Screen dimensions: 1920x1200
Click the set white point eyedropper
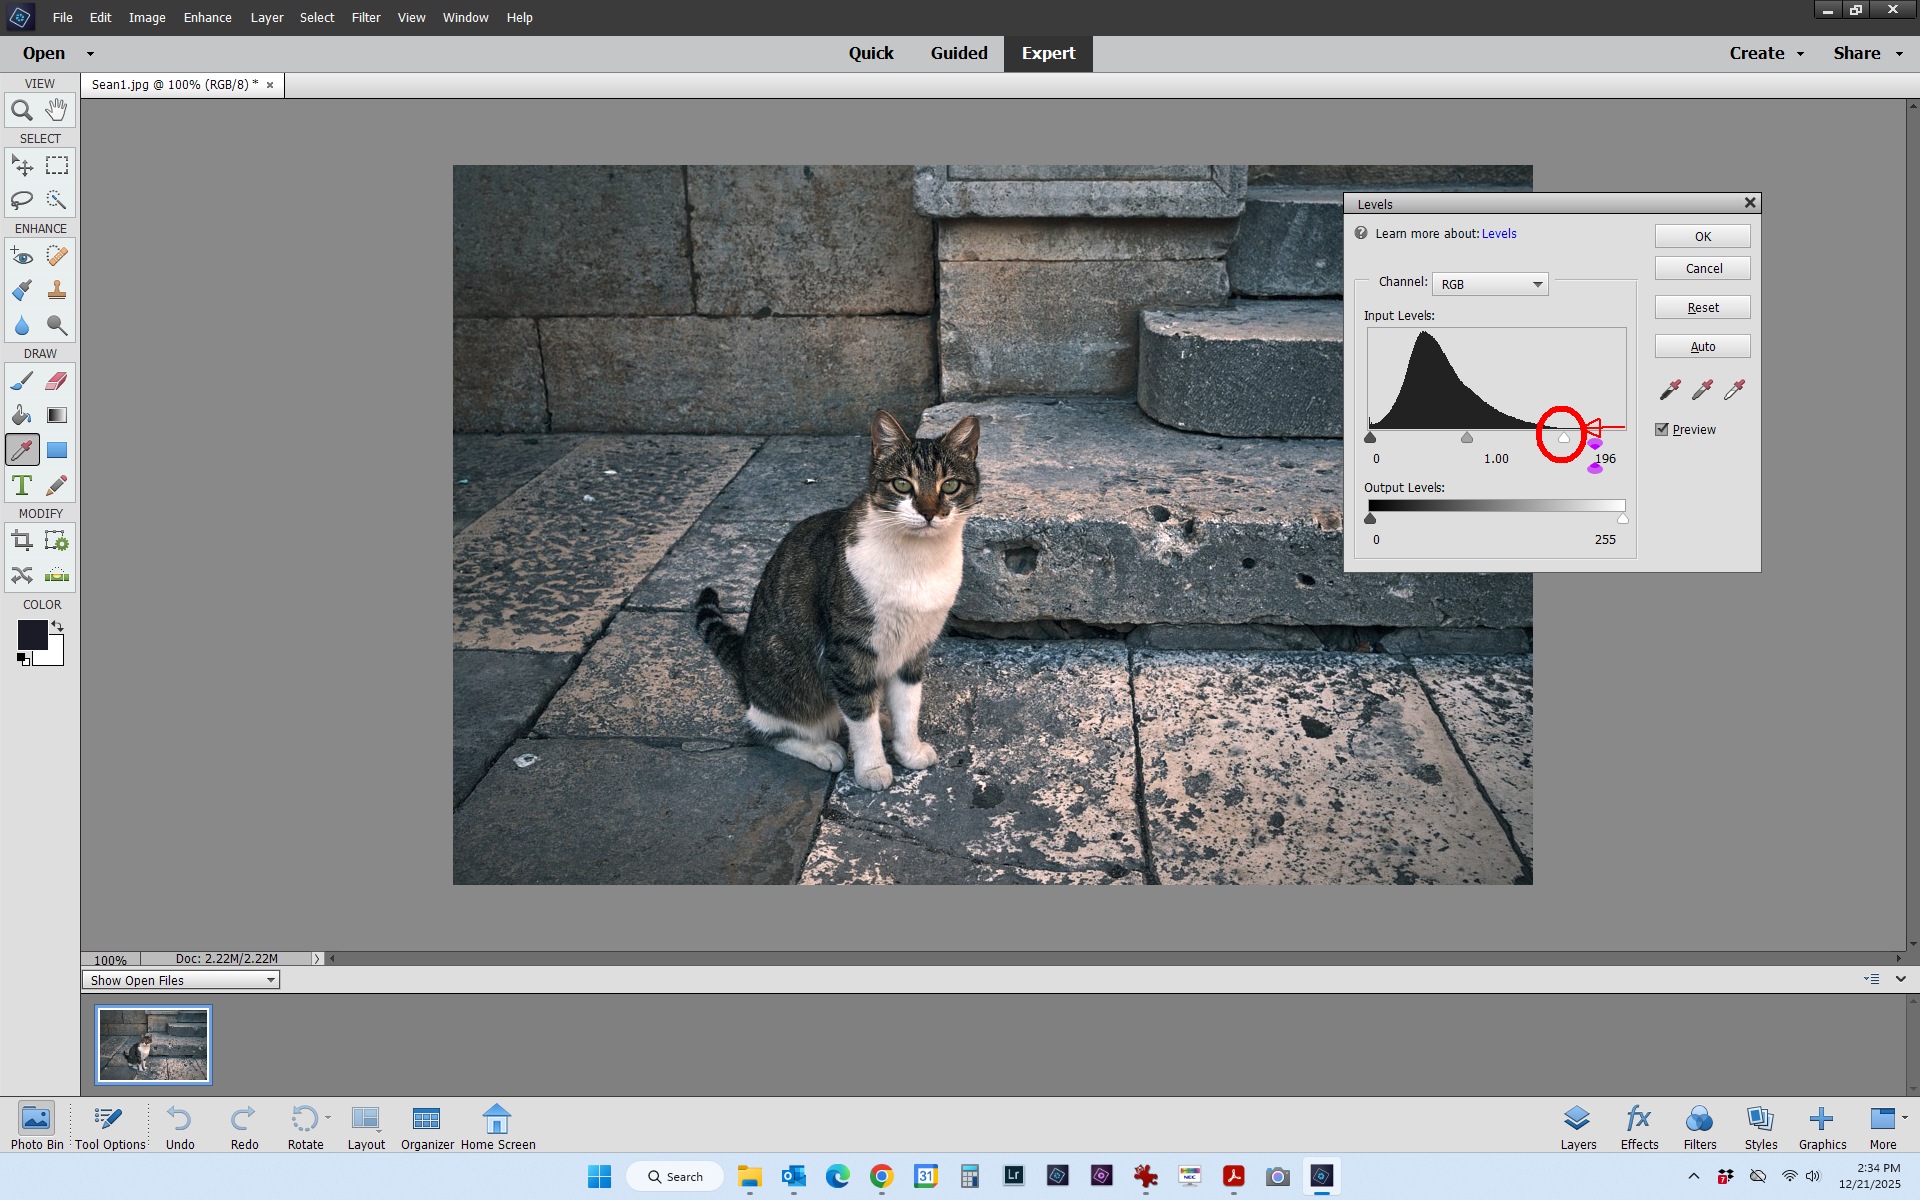click(1735, 389)
